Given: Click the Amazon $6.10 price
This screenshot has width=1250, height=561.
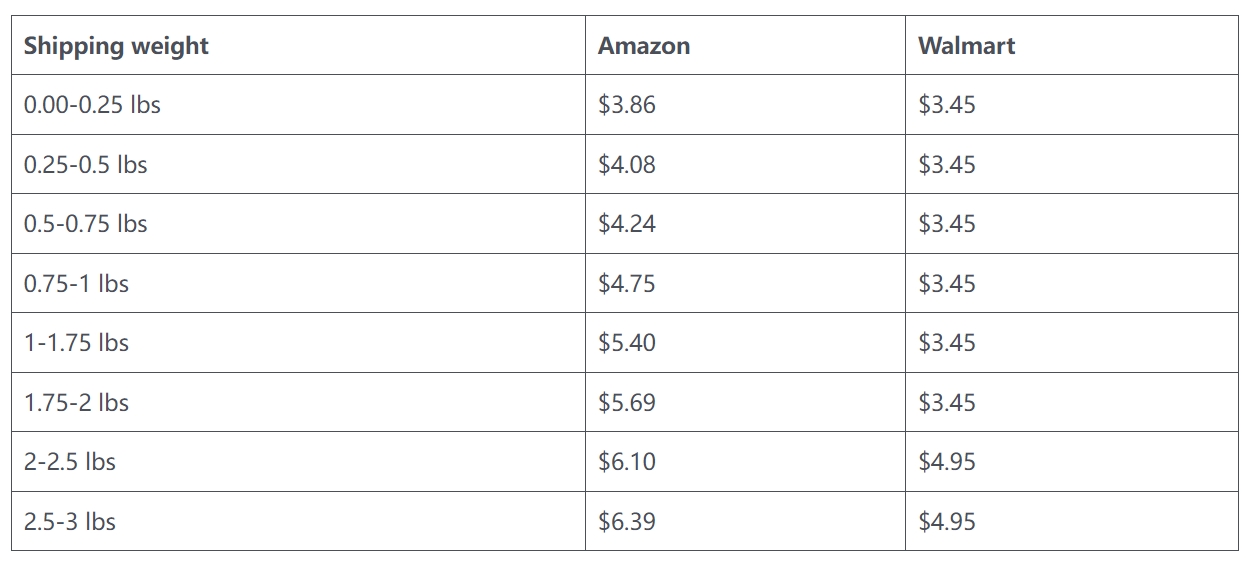Looking at the screenshot, I should coord(627,461).
